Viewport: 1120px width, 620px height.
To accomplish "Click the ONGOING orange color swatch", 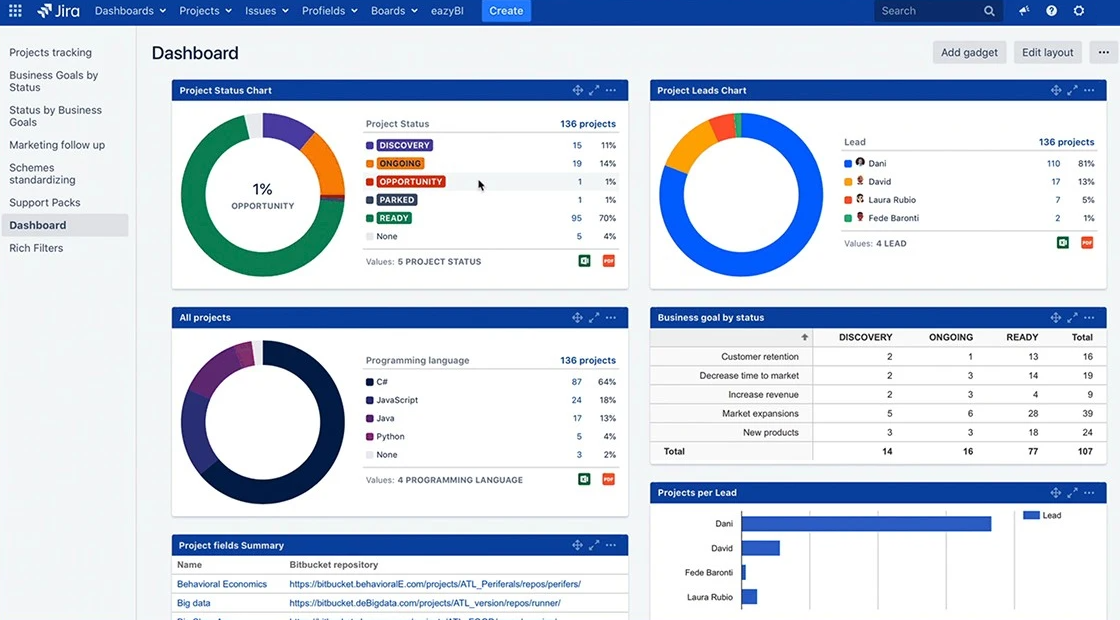I will [372, 163].
